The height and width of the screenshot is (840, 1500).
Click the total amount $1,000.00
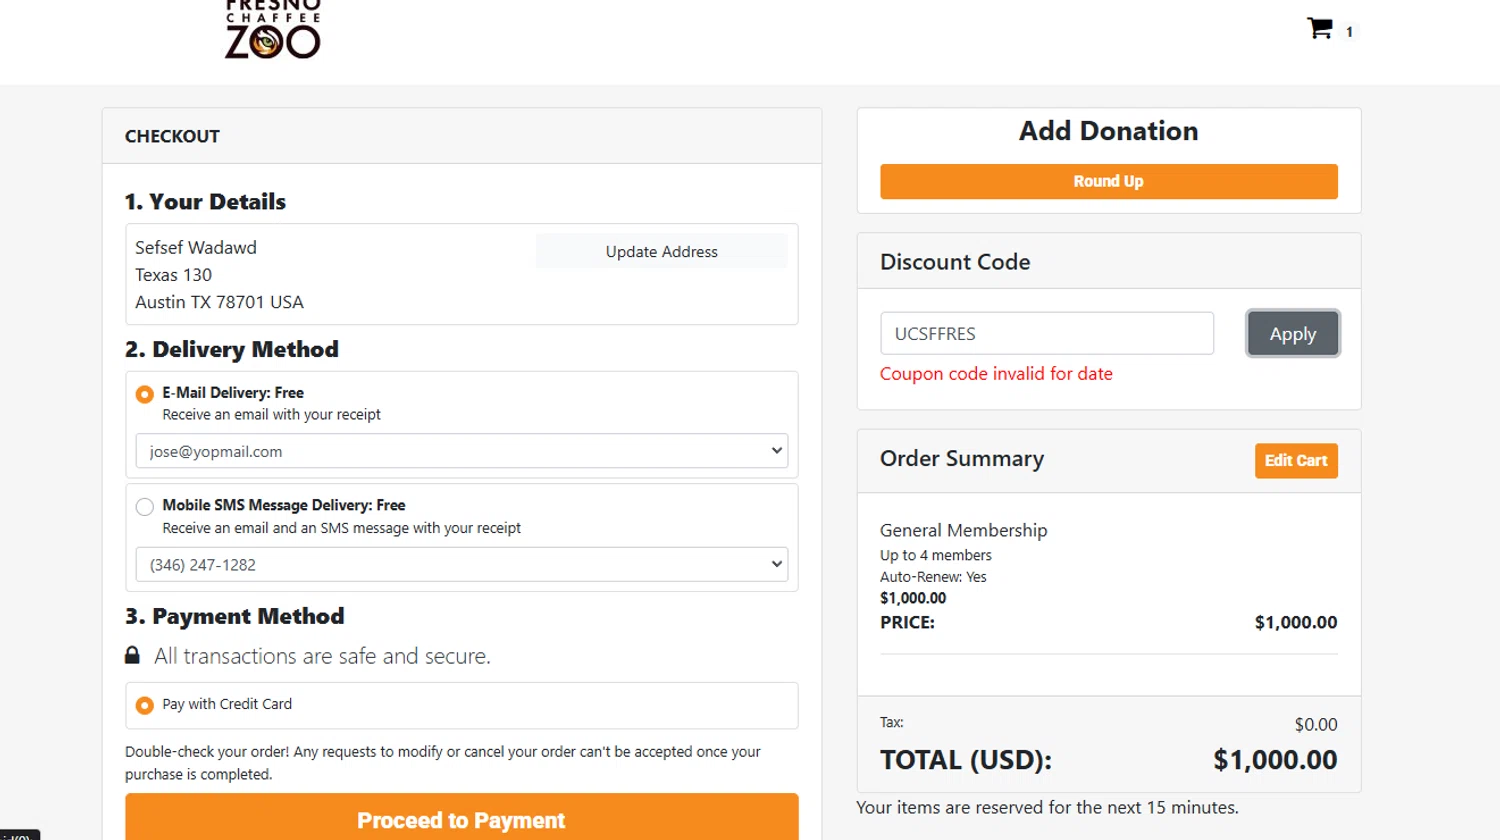pyautogui.click(x=1275, y=760)
